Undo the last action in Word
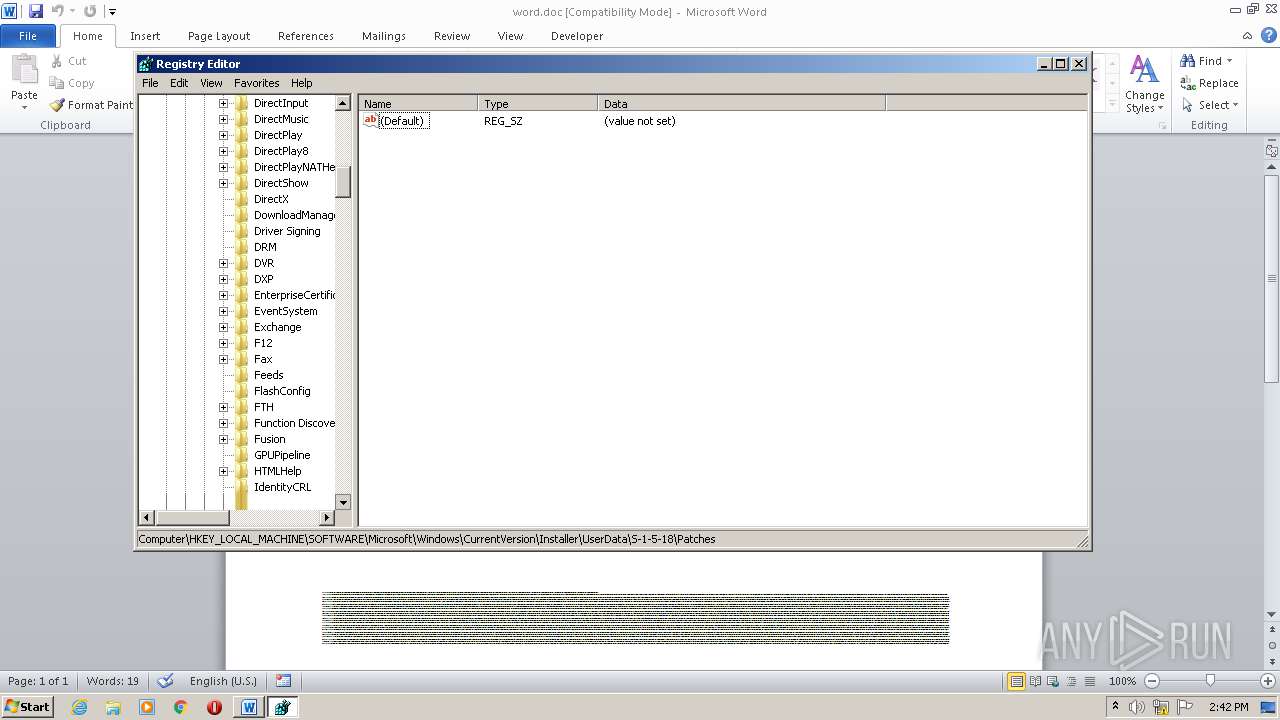The width and height of the screenshot is (1280, 720). 58,11
